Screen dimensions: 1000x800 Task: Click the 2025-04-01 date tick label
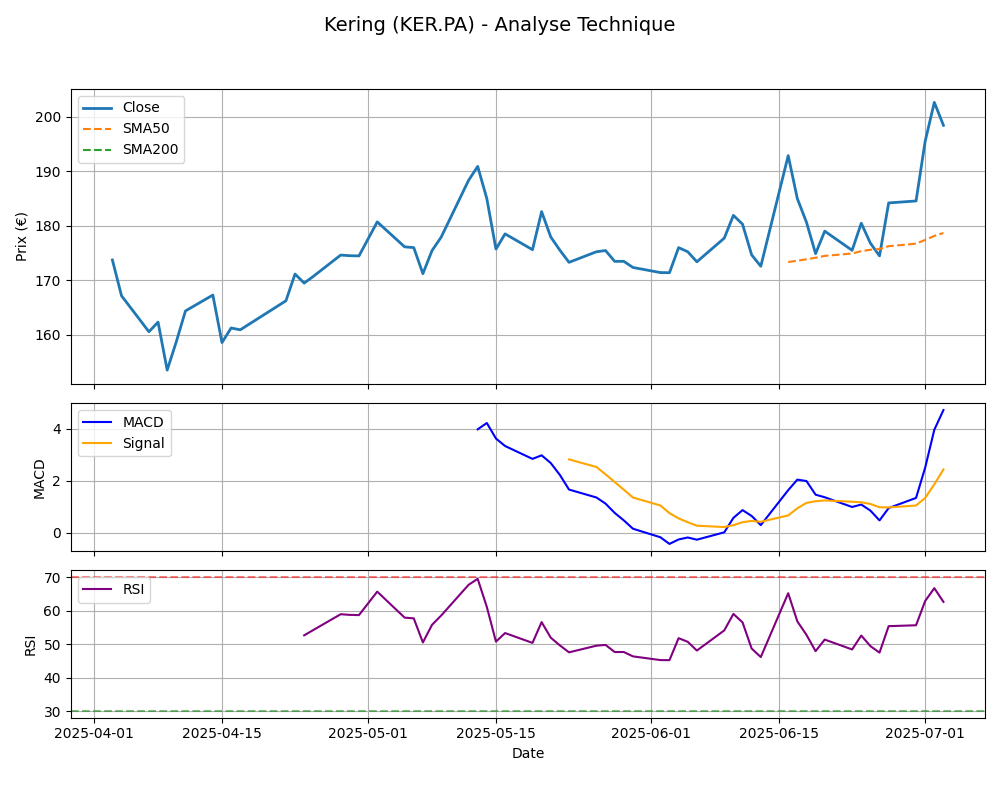94,732
